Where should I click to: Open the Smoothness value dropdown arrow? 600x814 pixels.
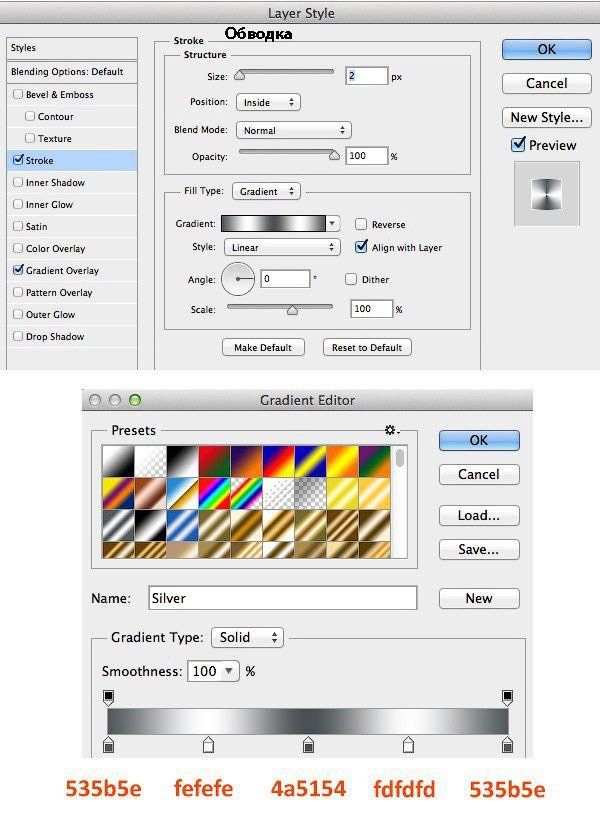click(229, 671)
